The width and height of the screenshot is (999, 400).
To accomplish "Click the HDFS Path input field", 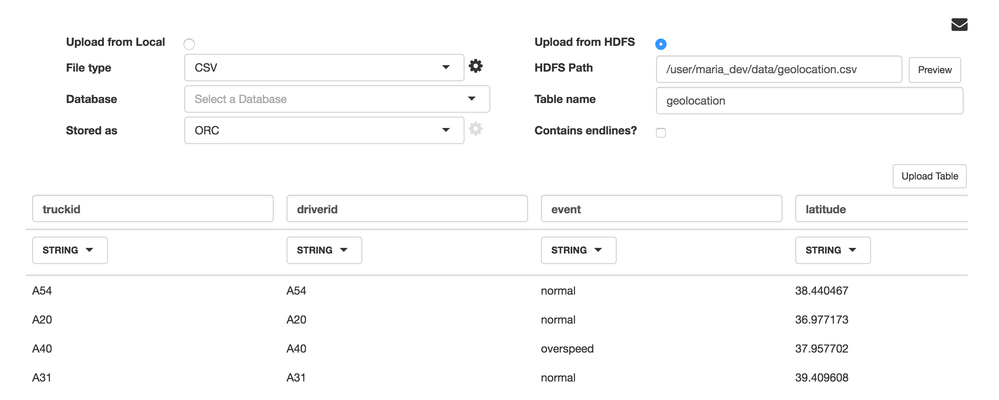I will (x=778, y=70).
